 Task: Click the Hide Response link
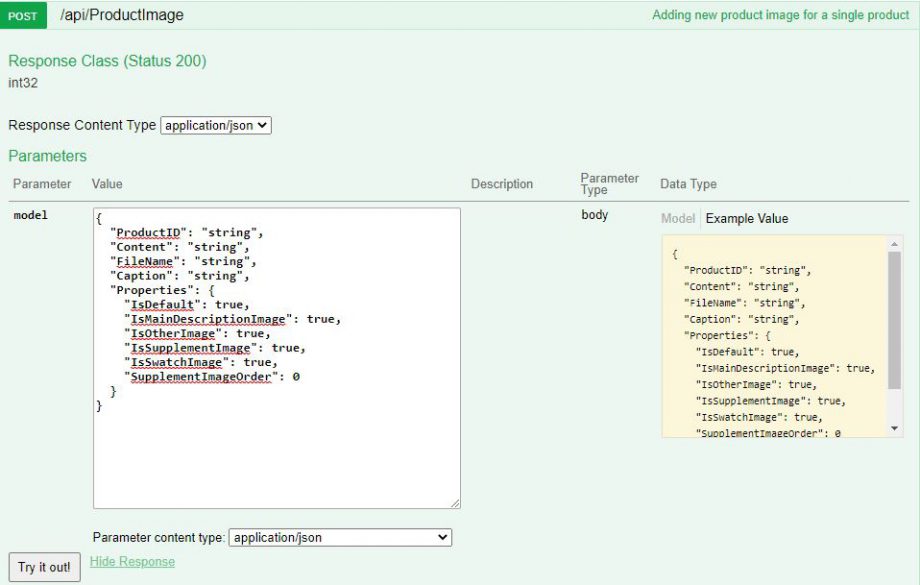[x=132, y=562]
